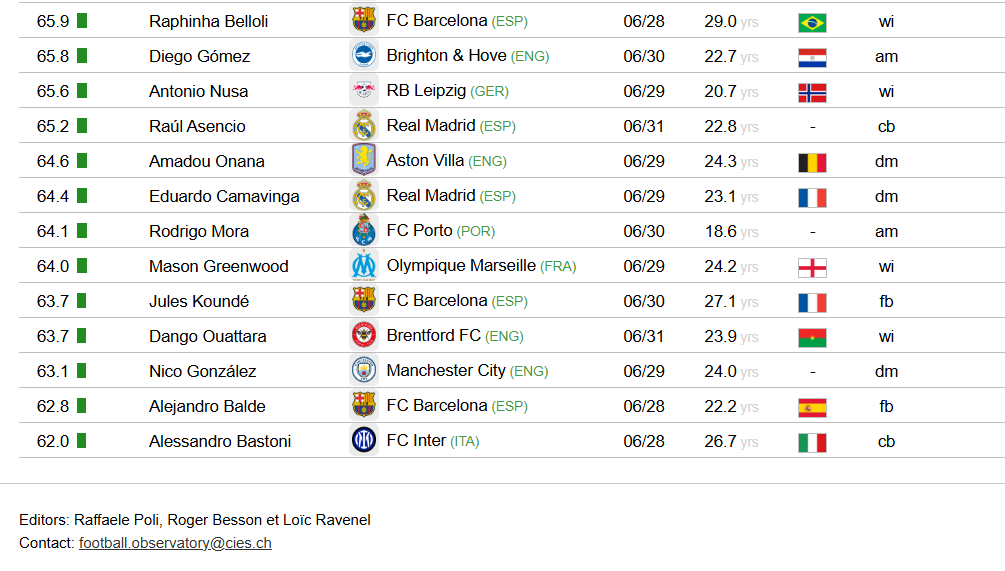Viewport: 1005px width, 571px height.
Task: Click the England flag for Mason Greenwood
Action: (x=812, y=268)
